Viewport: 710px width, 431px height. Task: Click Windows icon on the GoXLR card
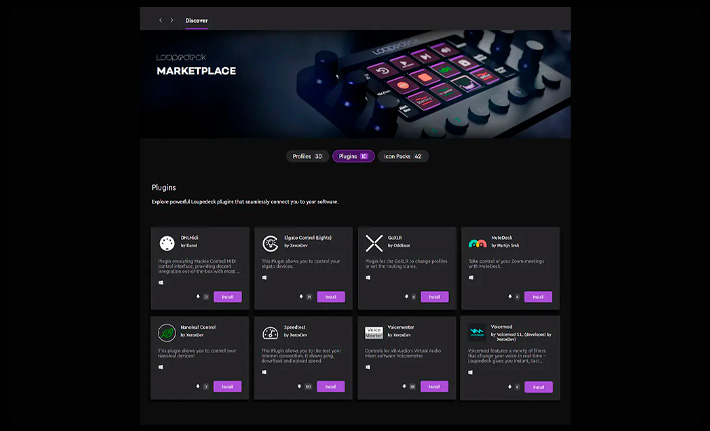click(368, 278)
